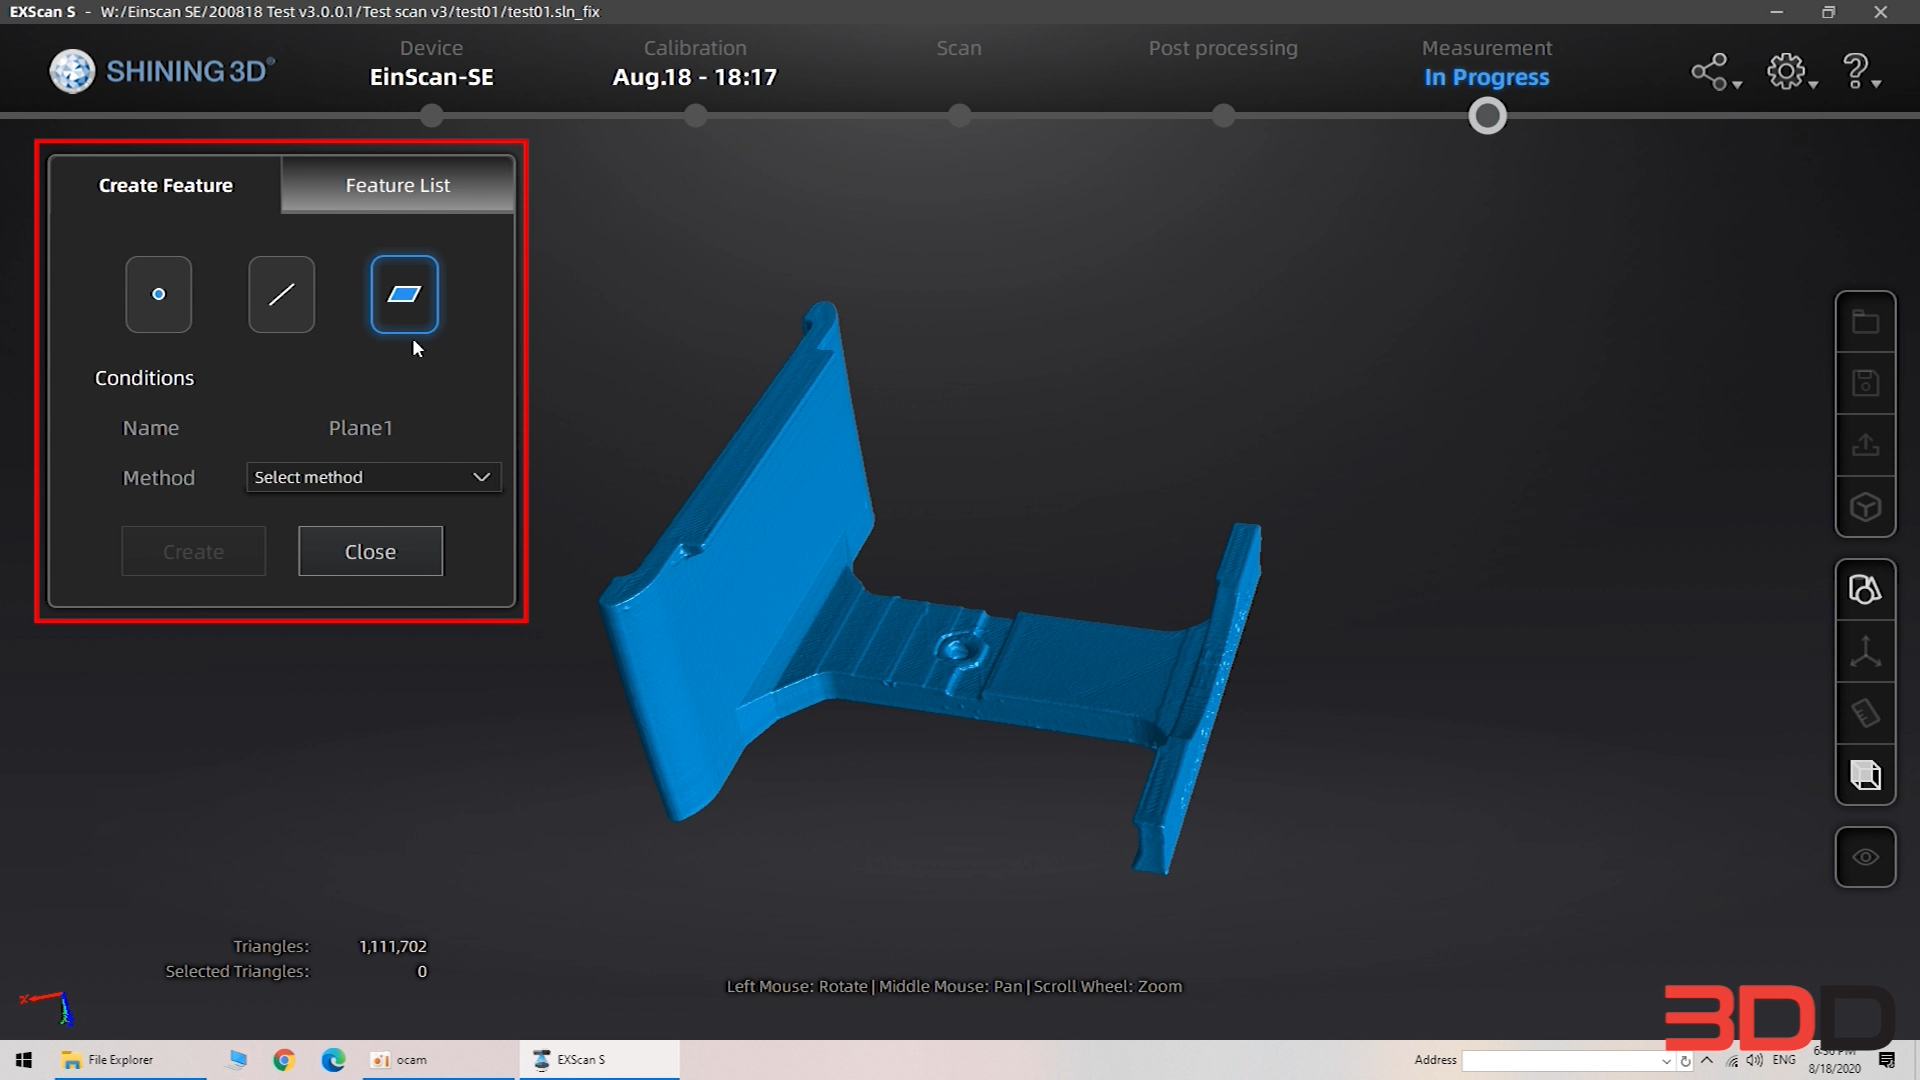This screenshot has width=1920, height=1080.
Task: Click the upload share icon in right toolbar
Action: coord(1865,445)
